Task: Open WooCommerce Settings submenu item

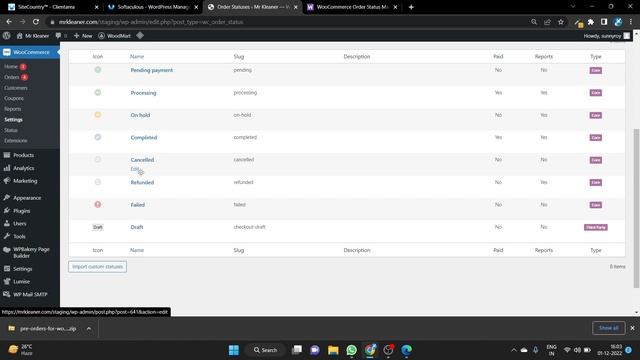Action: (13, 120)
